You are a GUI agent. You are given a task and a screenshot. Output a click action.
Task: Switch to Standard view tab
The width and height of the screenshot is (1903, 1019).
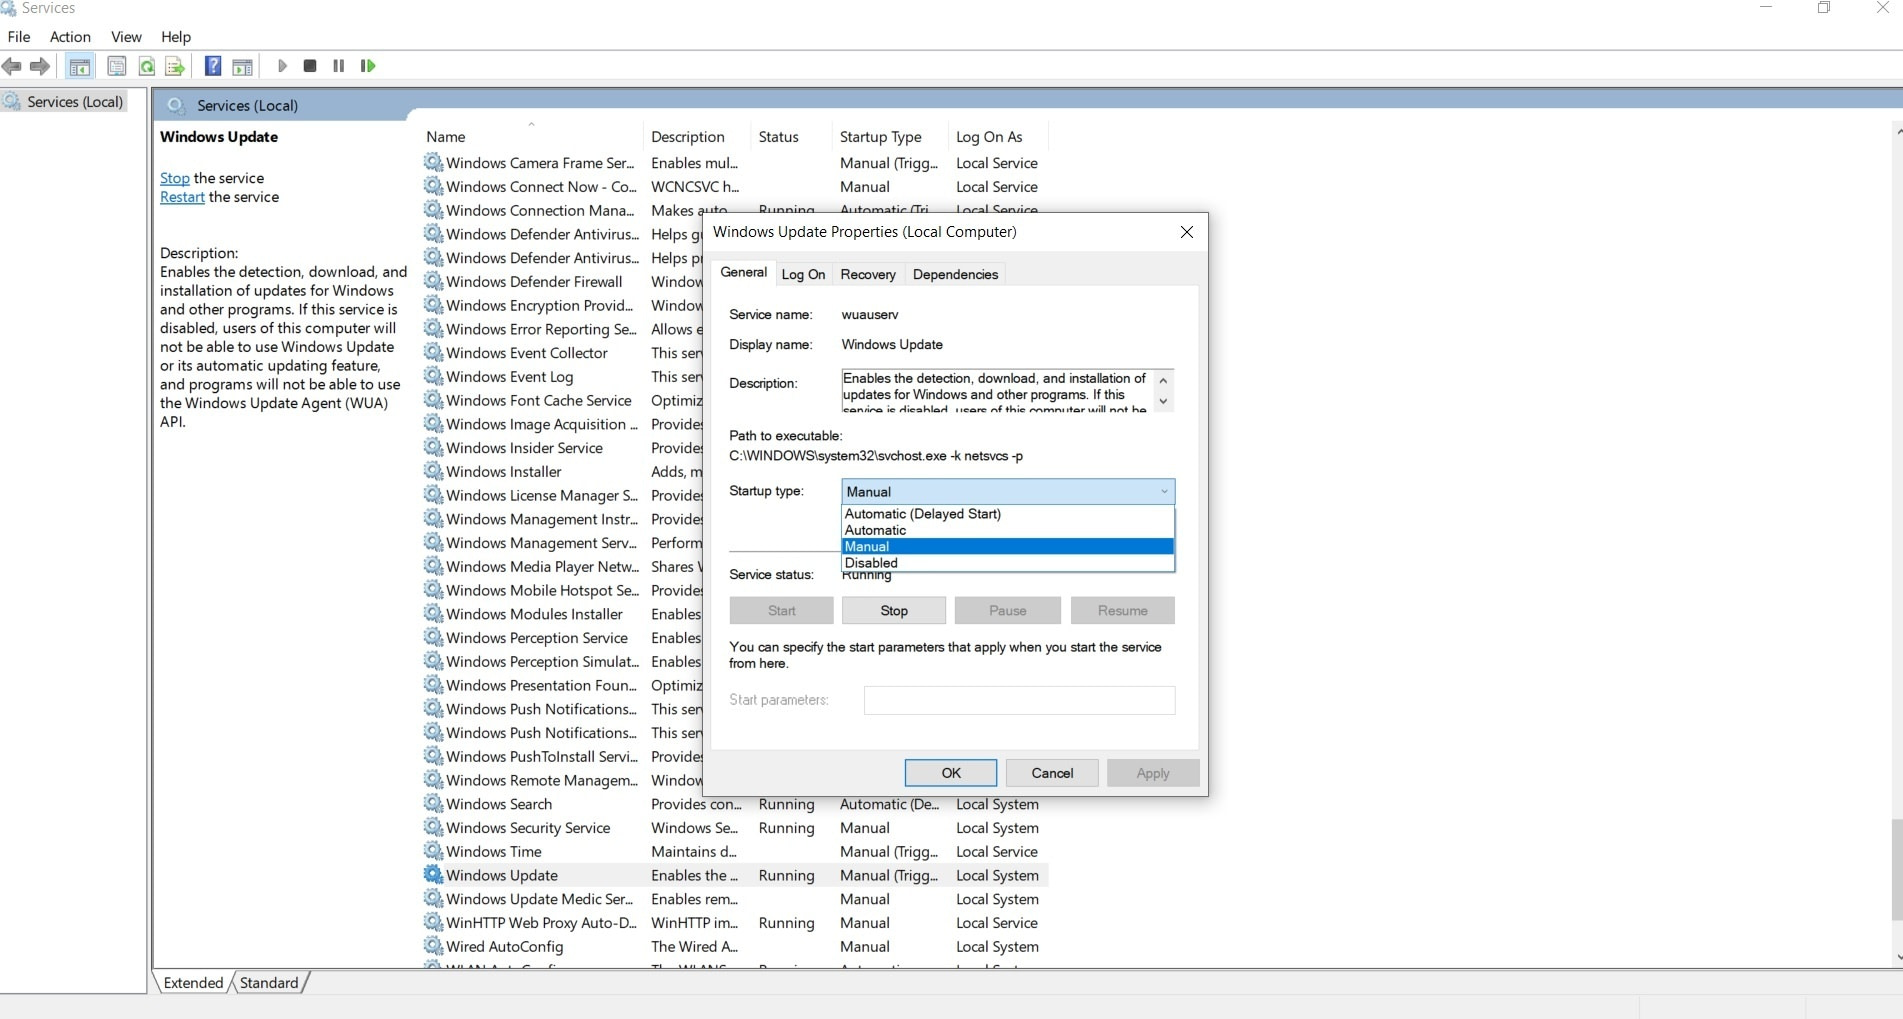tap(269, 982)
